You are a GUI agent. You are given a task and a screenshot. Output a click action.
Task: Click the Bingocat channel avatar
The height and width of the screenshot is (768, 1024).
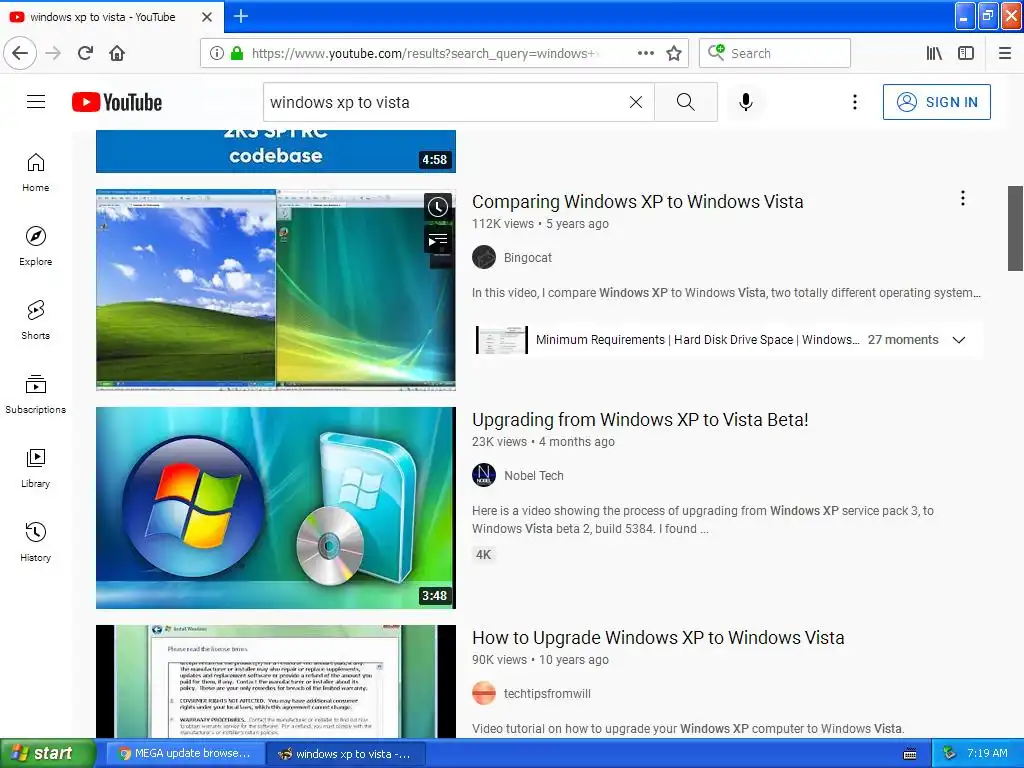(x=484, y=257)
